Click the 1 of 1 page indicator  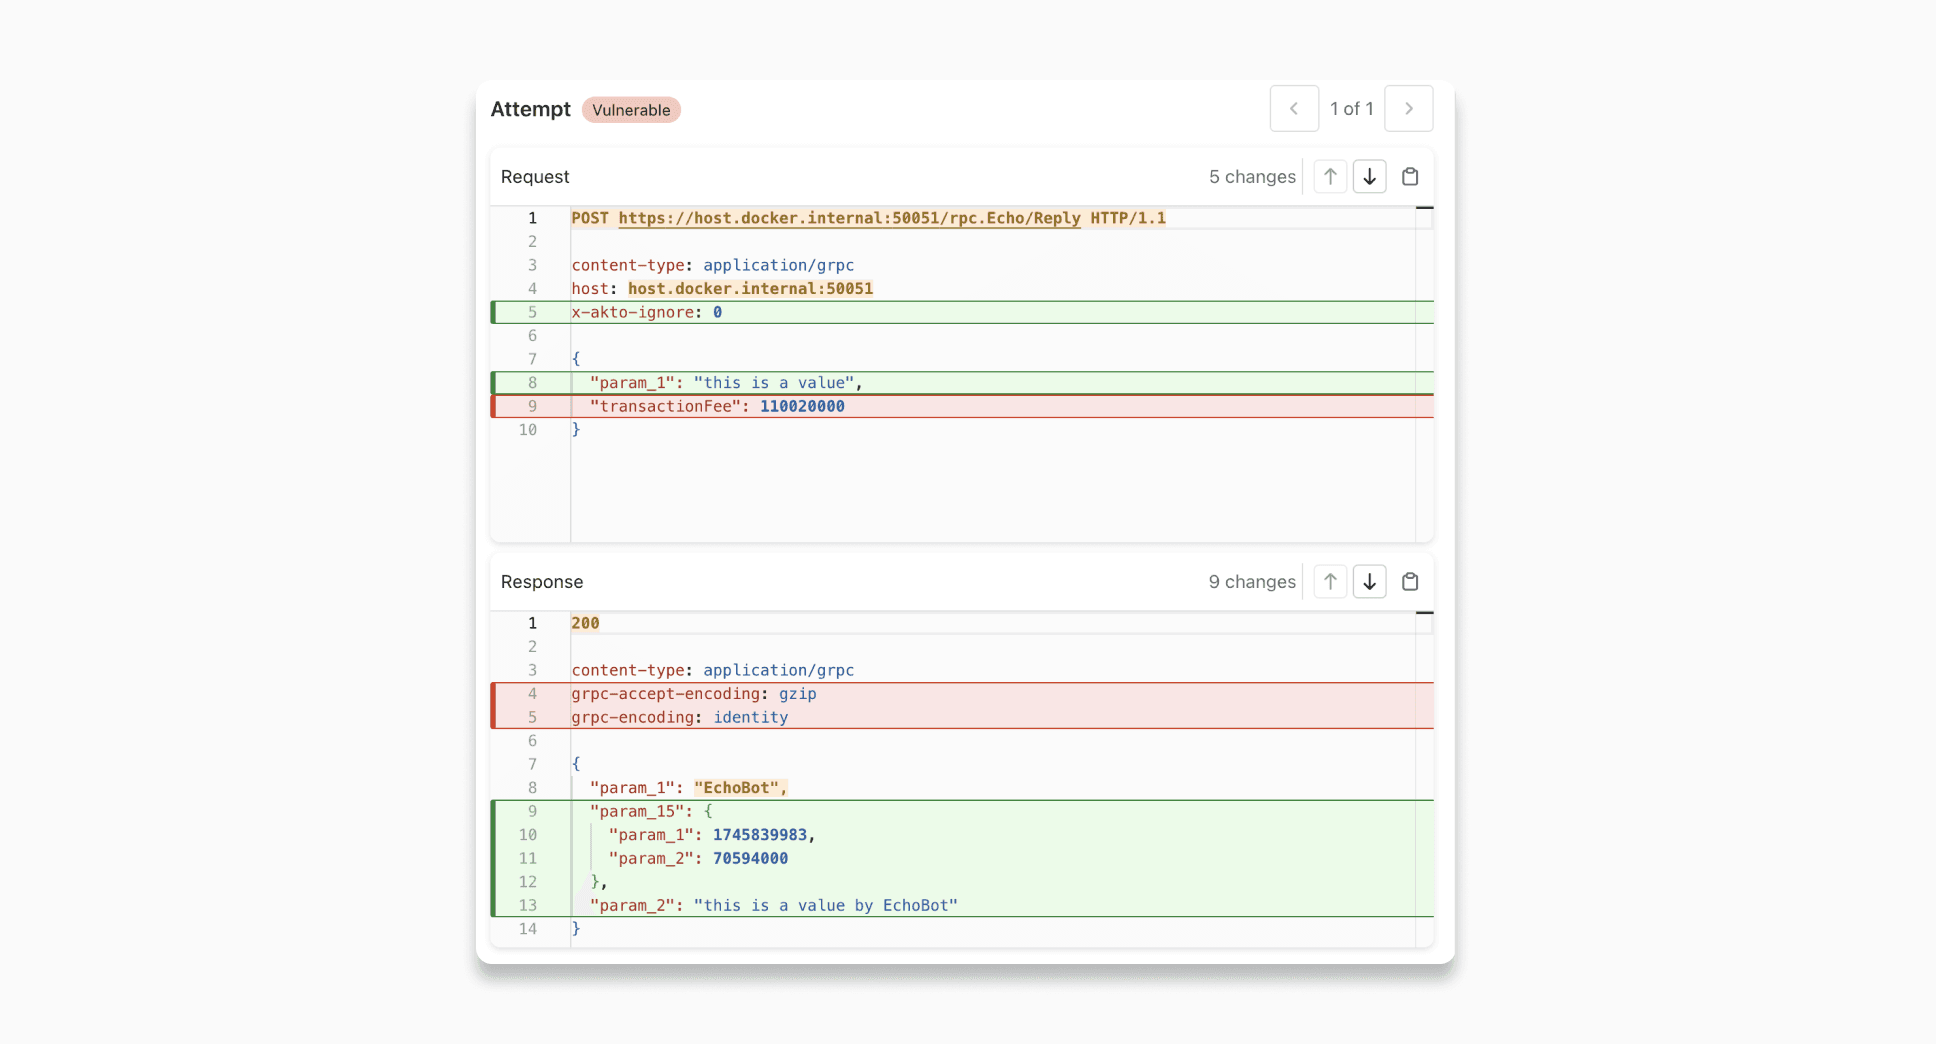pyautogui.click(x=1352, y=108)
